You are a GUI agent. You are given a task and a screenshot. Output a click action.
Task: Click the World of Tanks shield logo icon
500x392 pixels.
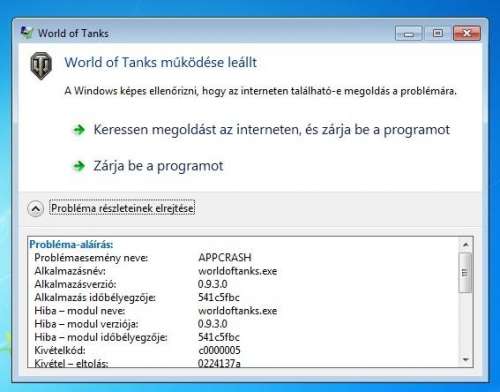point(41,66)
